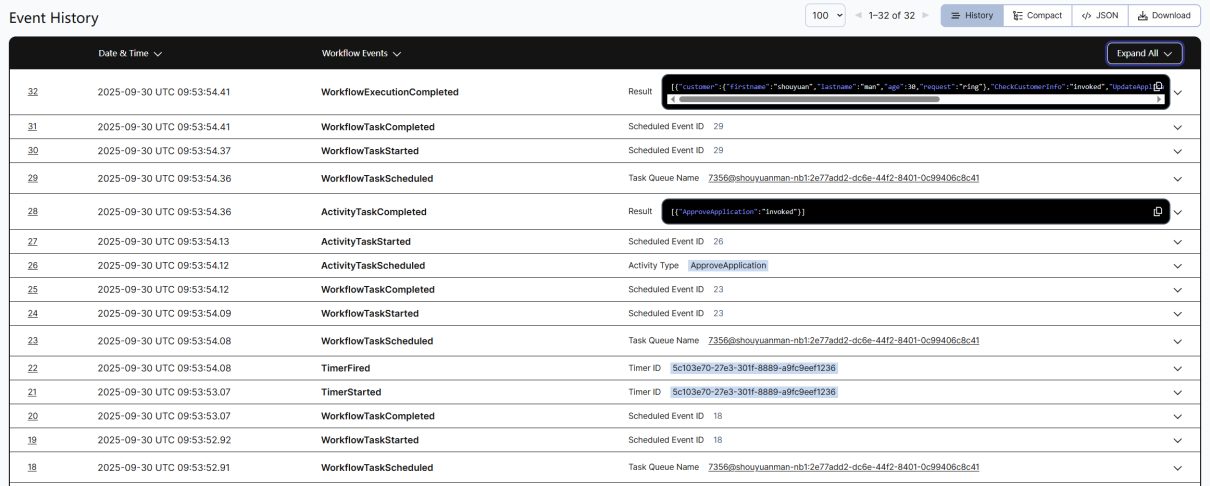This screenshot has height=486, width=1210.
Task: Click the right scroll arrow in result box
Action: pos(1159,100)
